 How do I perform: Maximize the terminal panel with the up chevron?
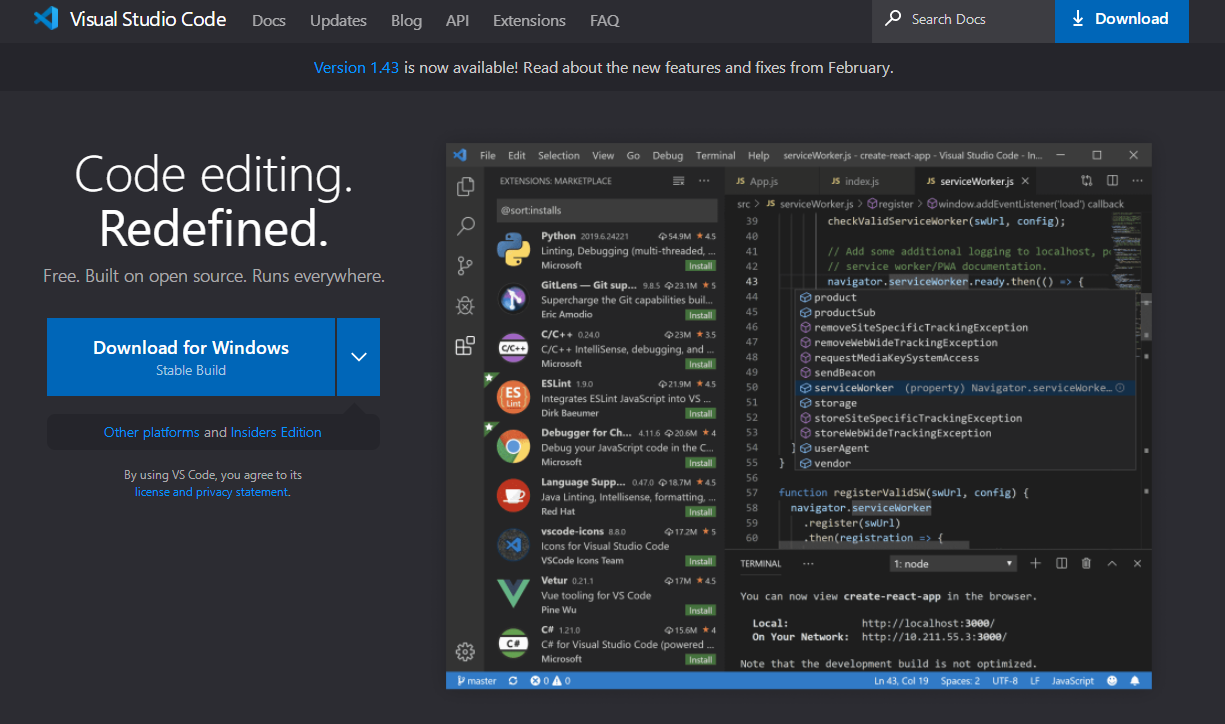pos(1112,564)
